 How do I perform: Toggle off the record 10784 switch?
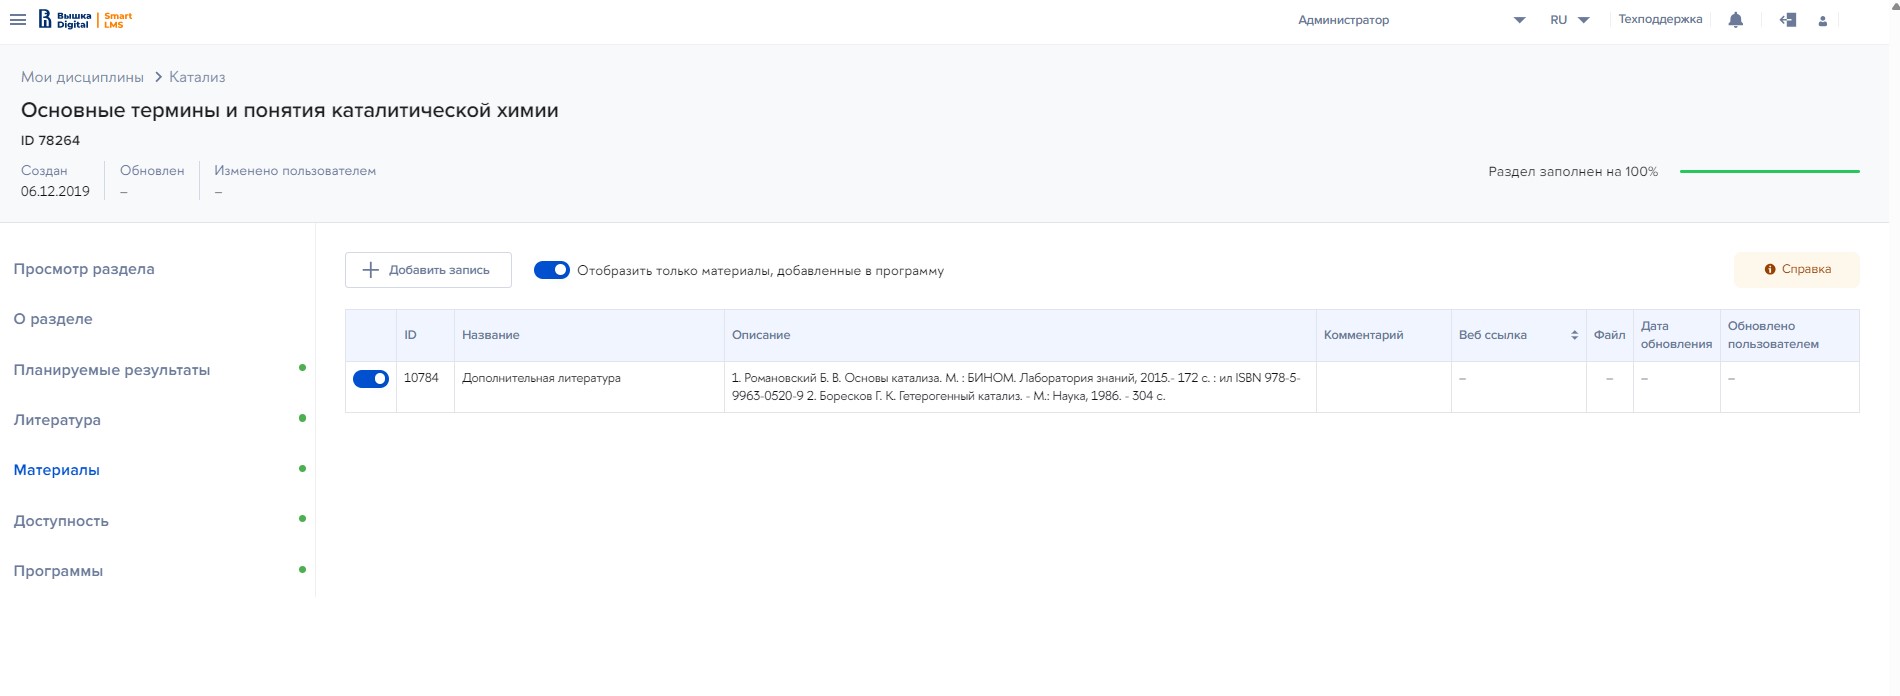tap(370, 379)
